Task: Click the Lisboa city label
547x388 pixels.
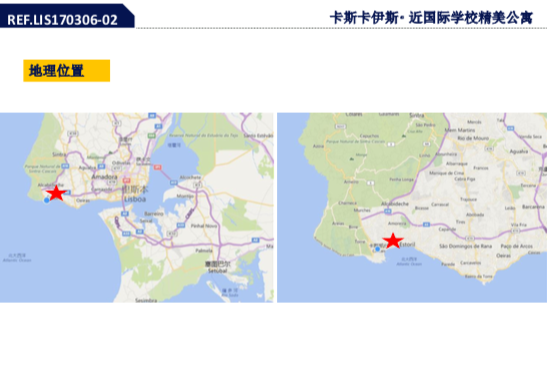Action: click(135, 199)
